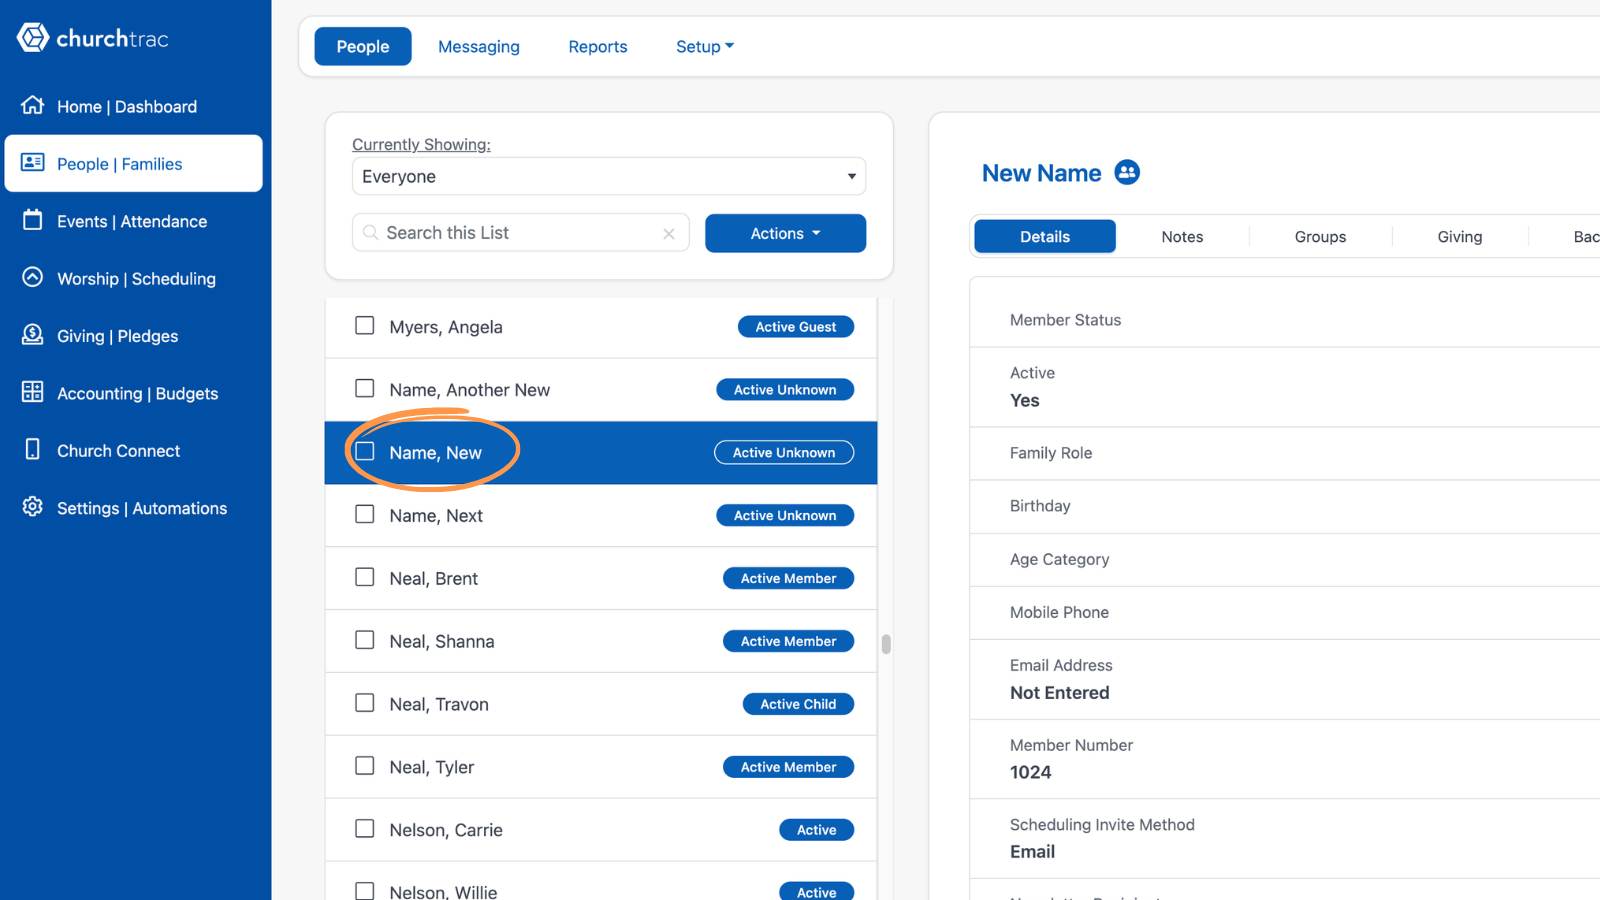Open Church Connect phone icon
1600x900 pixels.
point(33,449)
